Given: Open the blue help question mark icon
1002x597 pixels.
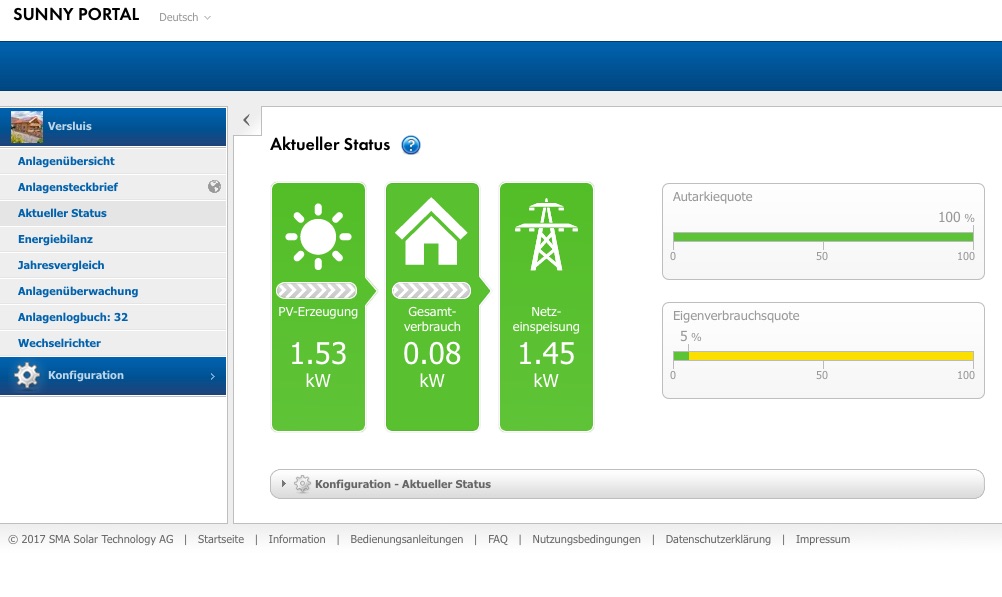Looking at the screenshot, I should click(411, 146).
